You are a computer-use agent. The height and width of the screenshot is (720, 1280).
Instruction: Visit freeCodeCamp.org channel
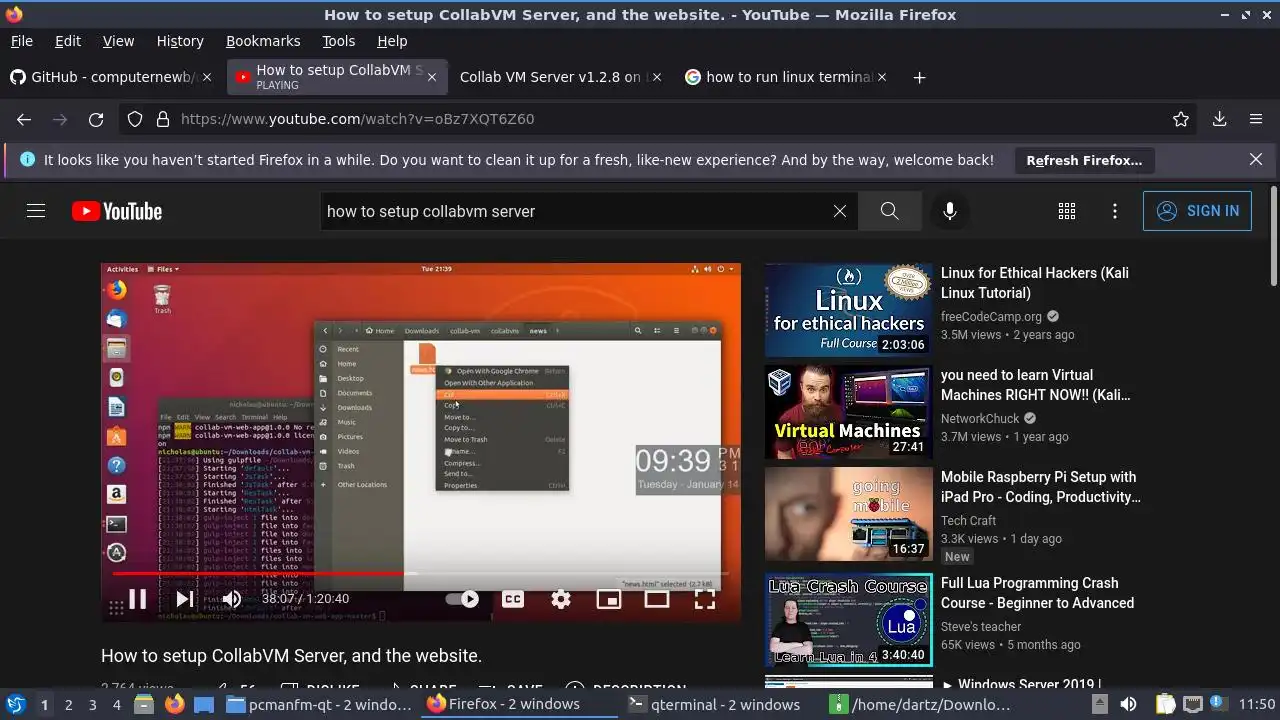991,316
